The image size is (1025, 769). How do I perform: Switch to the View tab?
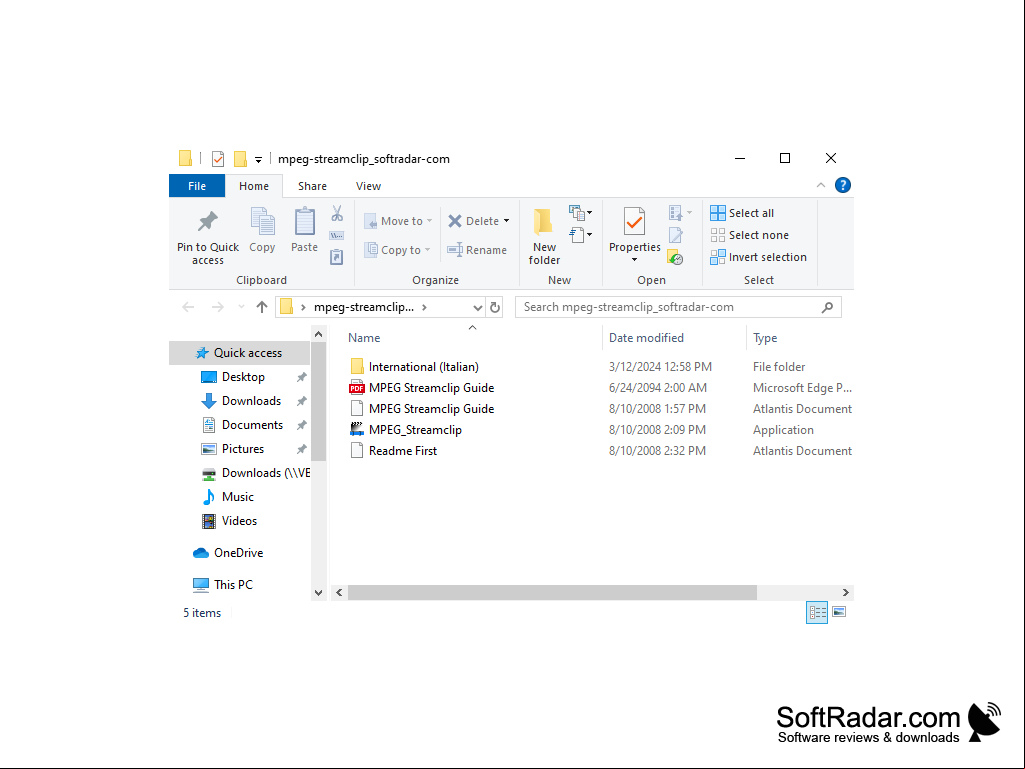369,186
